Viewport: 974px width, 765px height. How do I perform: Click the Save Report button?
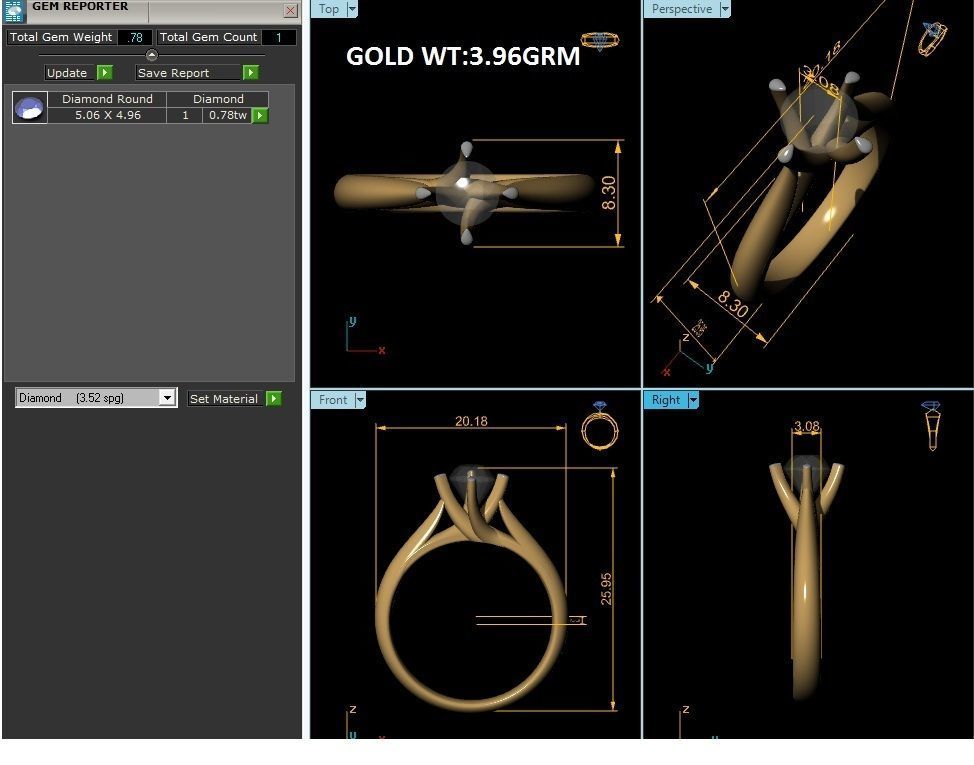(188, 73)
